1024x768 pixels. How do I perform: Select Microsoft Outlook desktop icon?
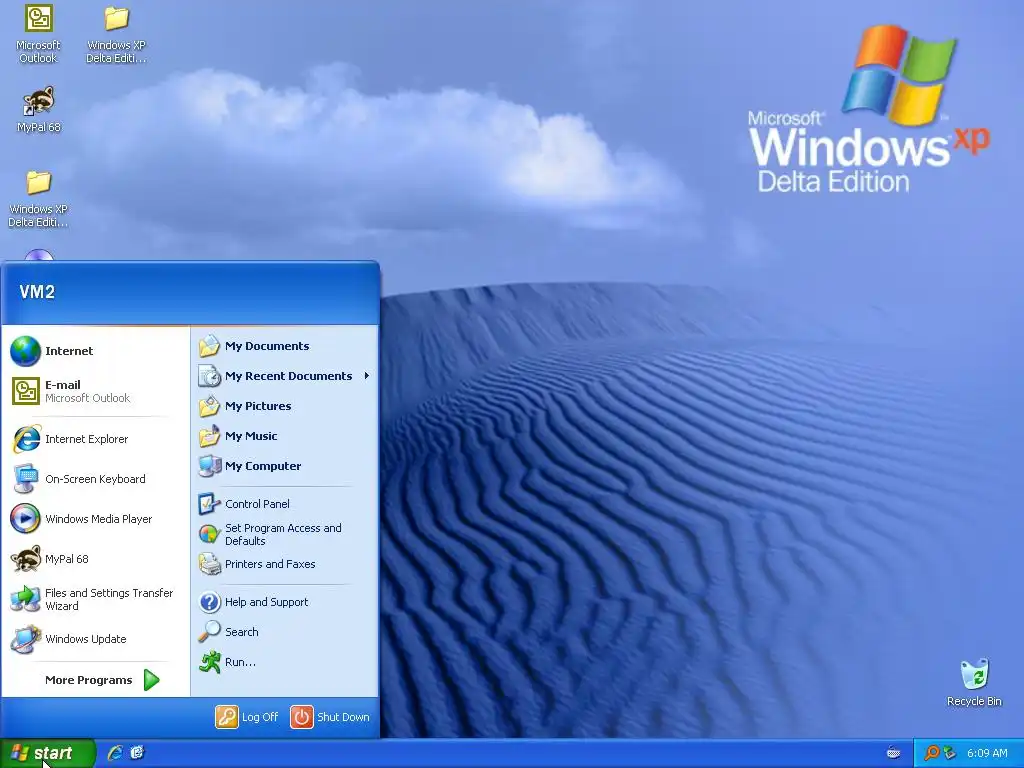point(39,34)
